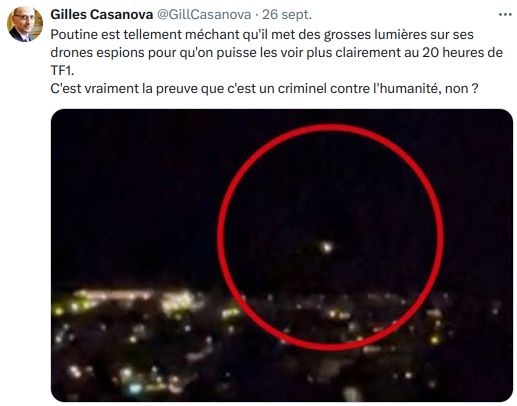
Task: Click the cyan light at the photo's bottom
Action: (135, 388)
